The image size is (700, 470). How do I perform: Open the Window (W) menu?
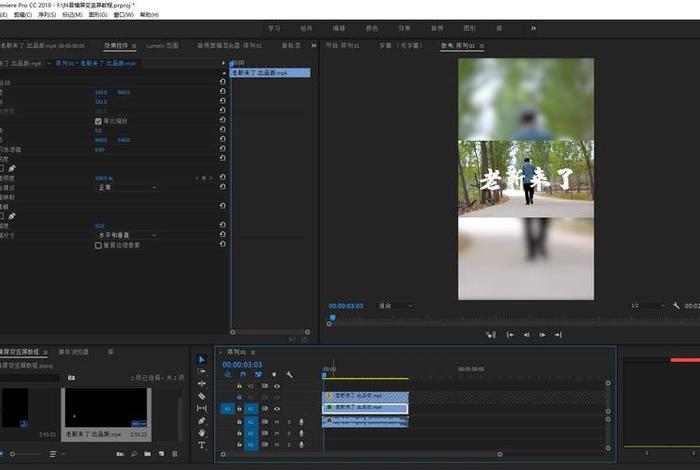(x=124, y=15)
